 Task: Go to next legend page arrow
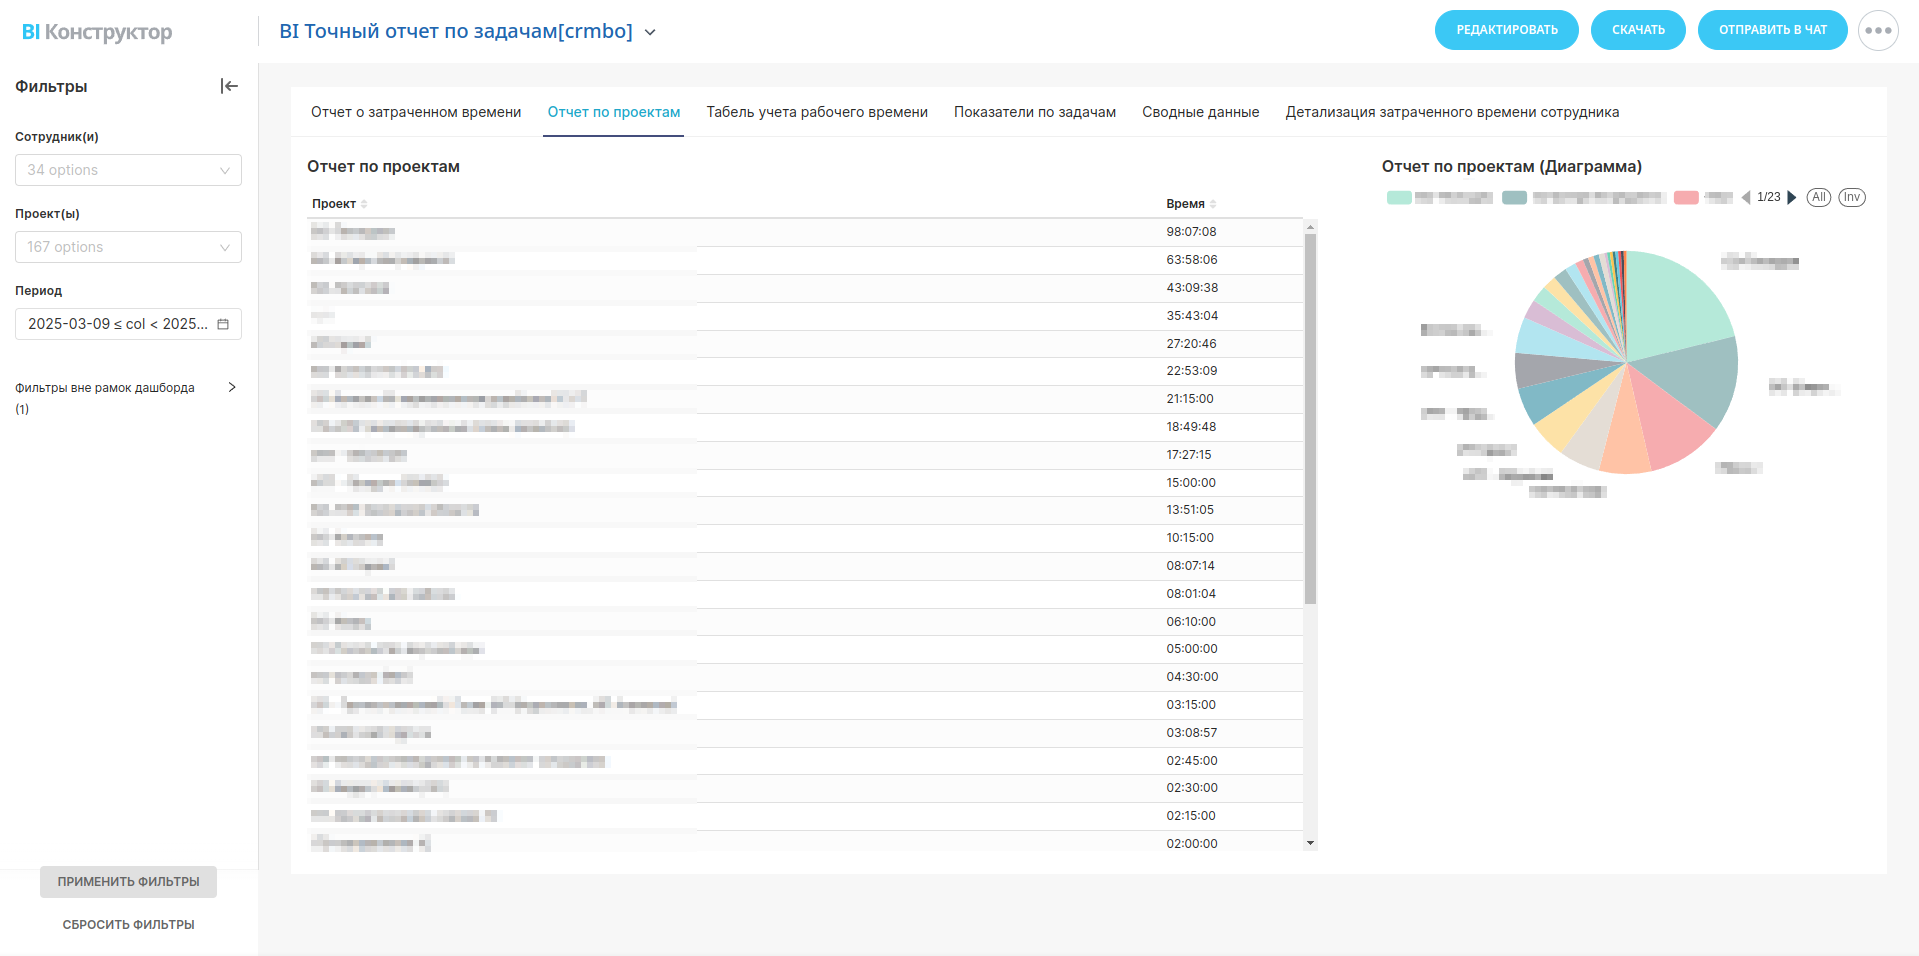click(x=1792, y=197)
